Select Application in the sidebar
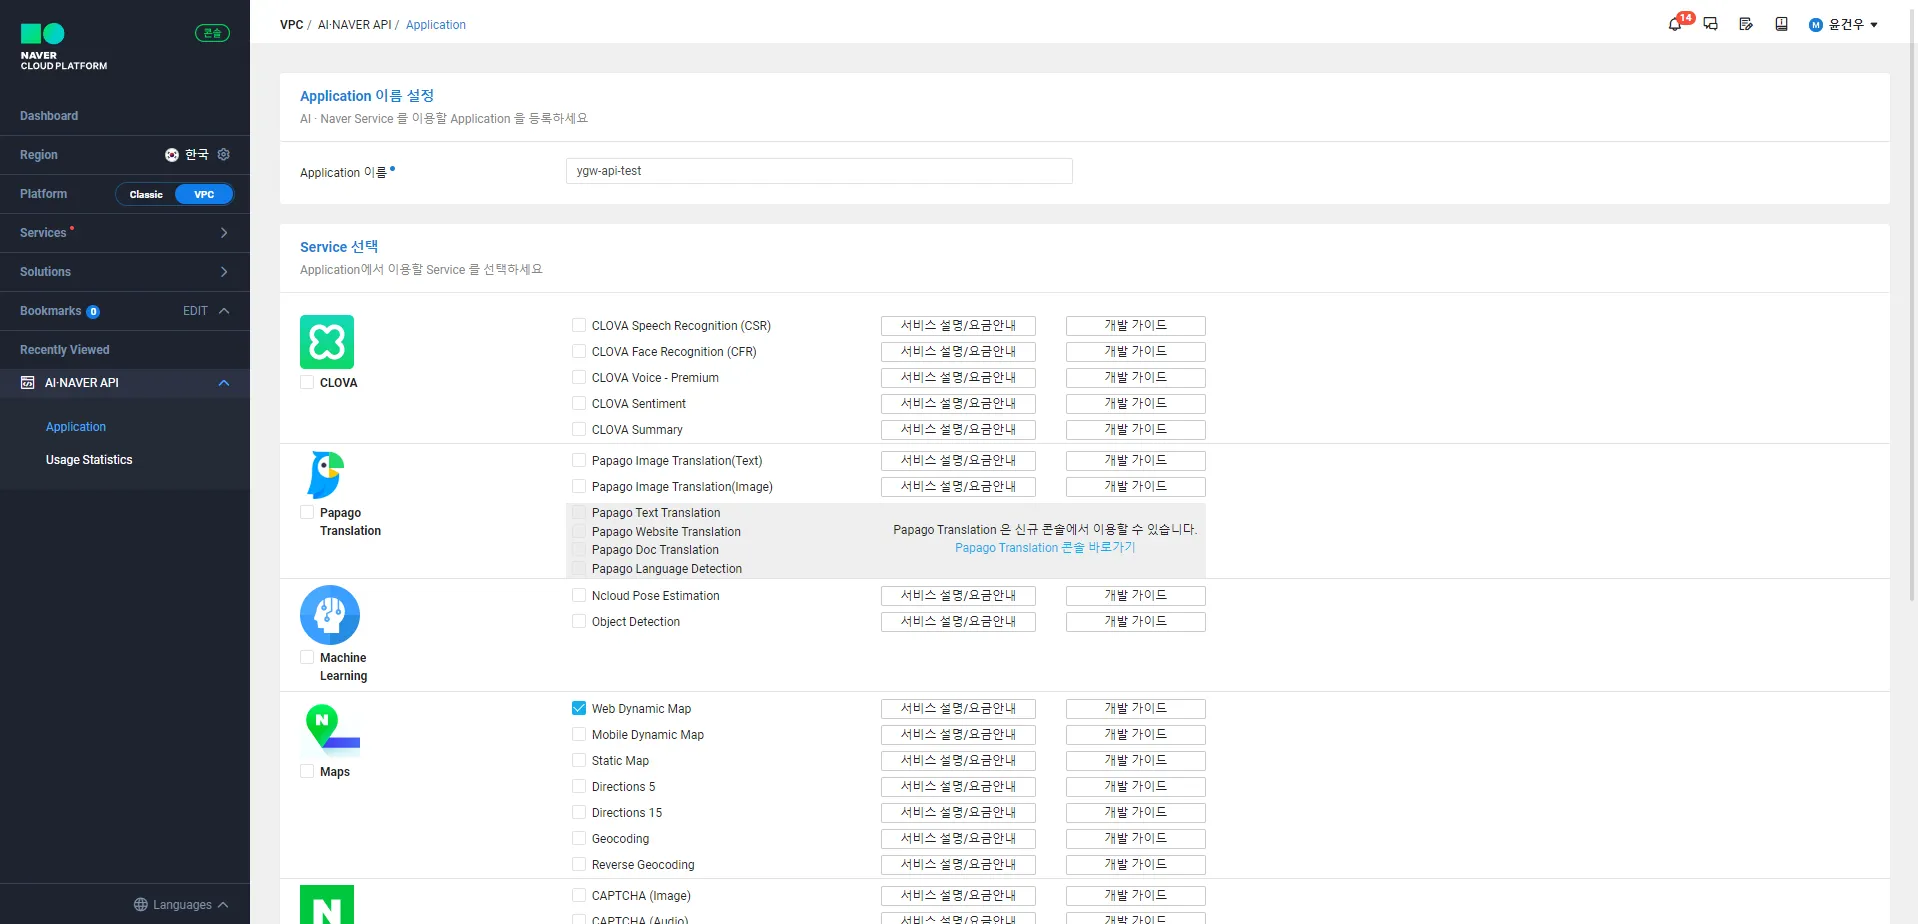 (76, 427)
